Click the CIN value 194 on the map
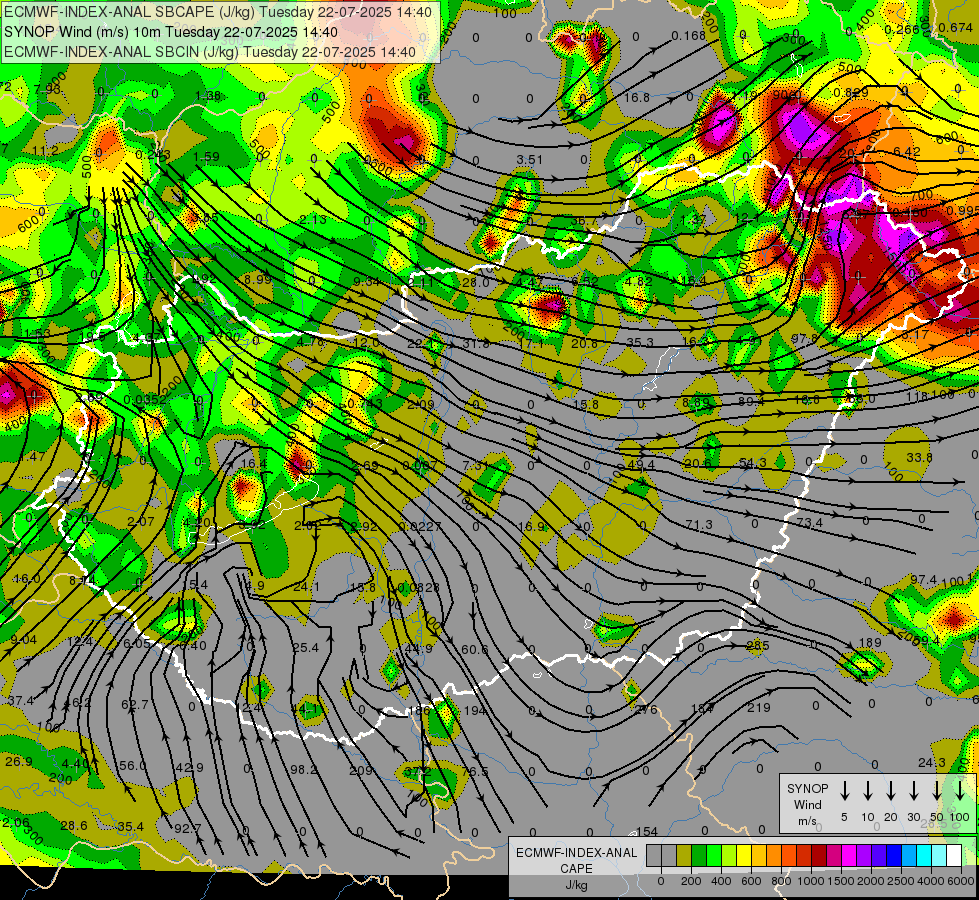 pyautogui.click(x=475, y=711)
